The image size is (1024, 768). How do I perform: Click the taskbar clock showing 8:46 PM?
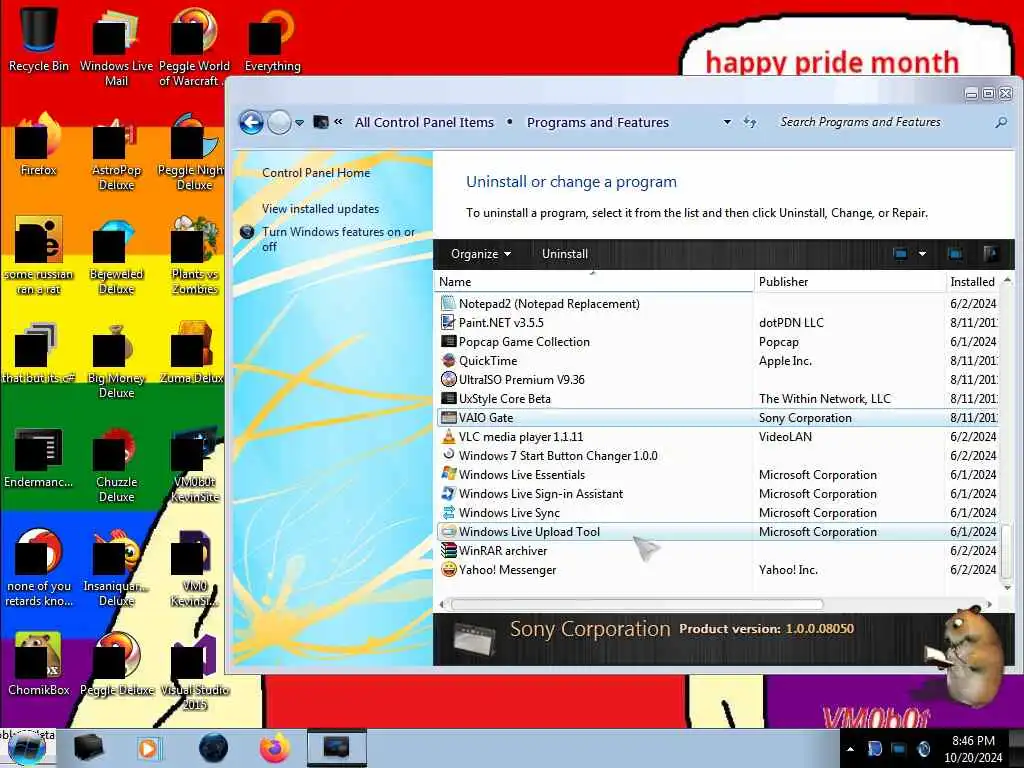click(973, 749)
